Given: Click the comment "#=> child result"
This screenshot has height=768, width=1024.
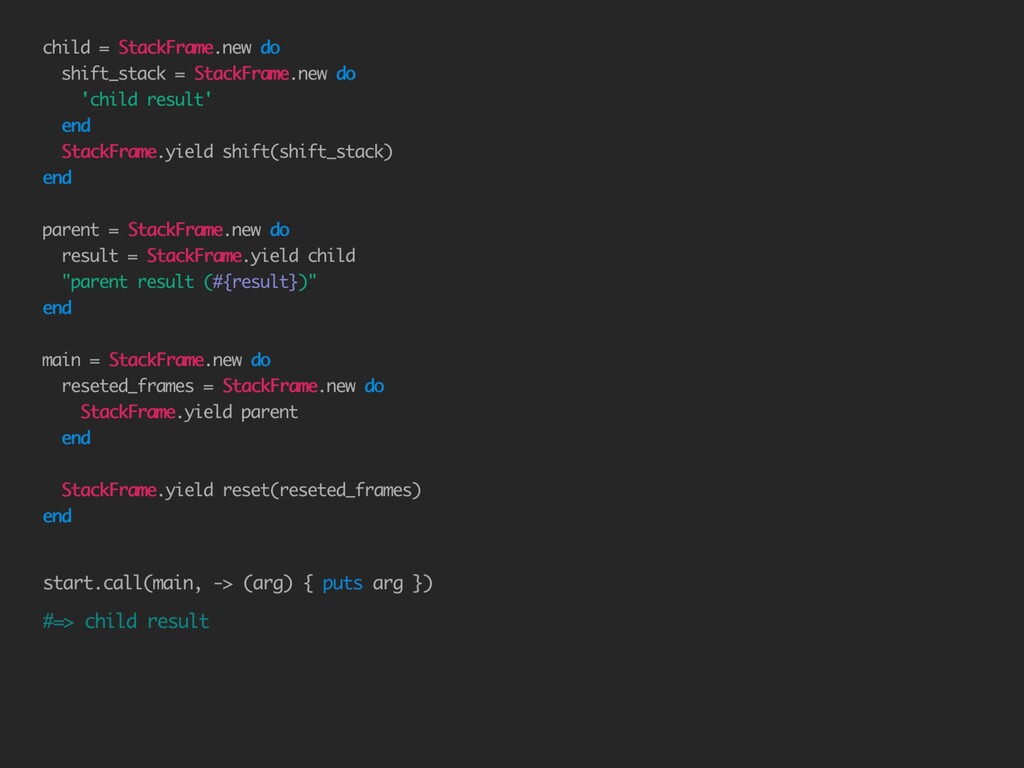Looking at the screenshot, I should pyautogui.click(x=126, y=621).
